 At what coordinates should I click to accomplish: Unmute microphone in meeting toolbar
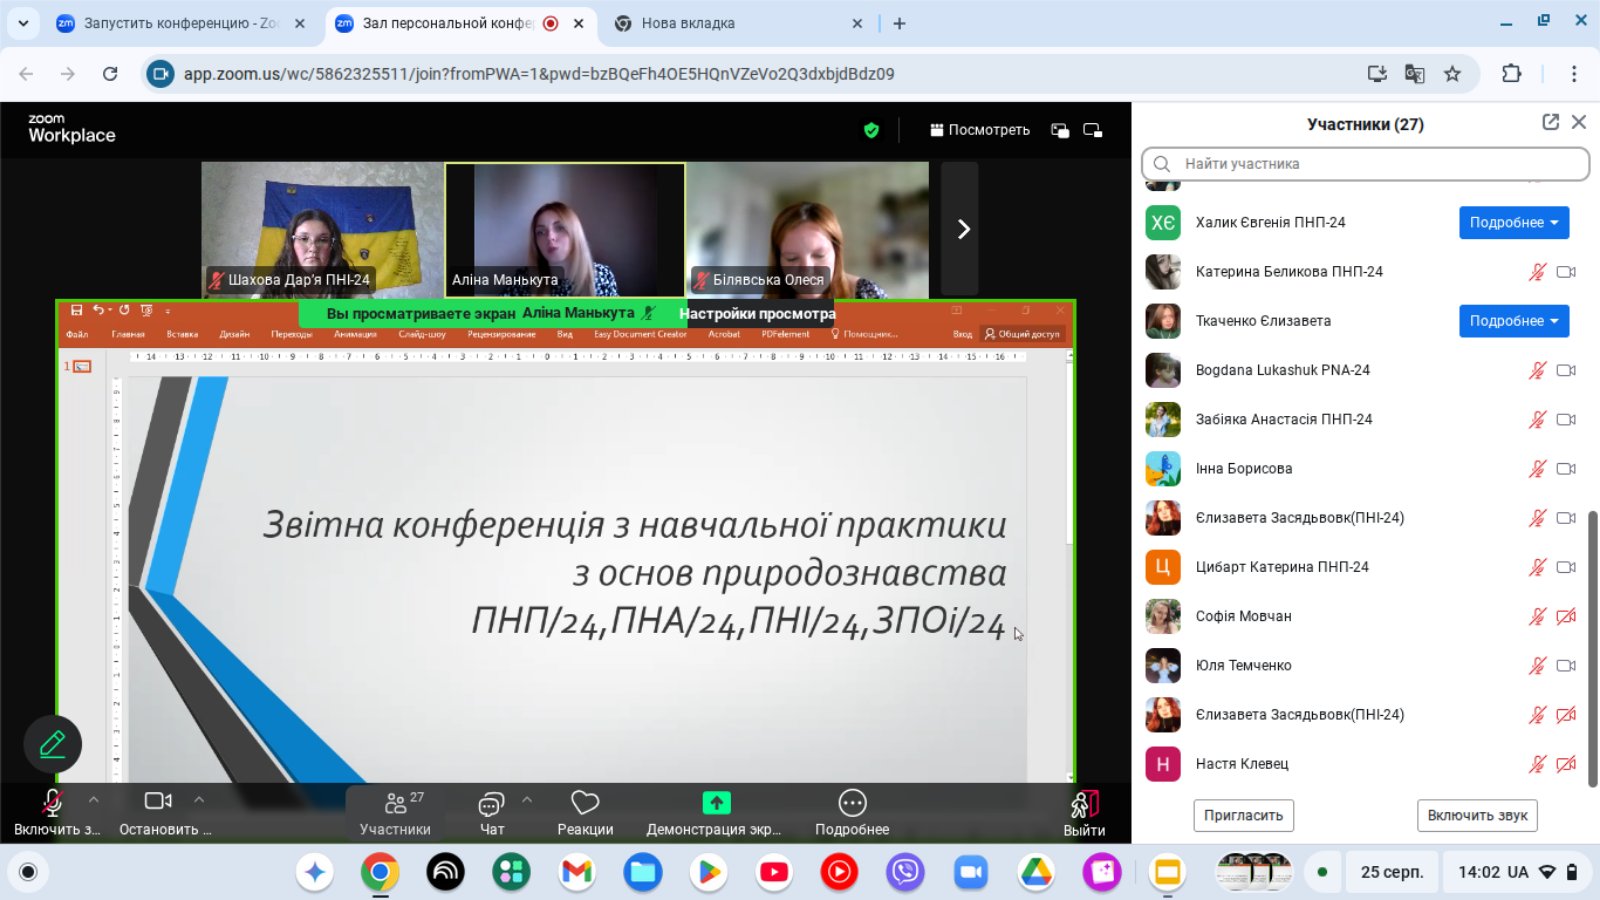point(52,812)
